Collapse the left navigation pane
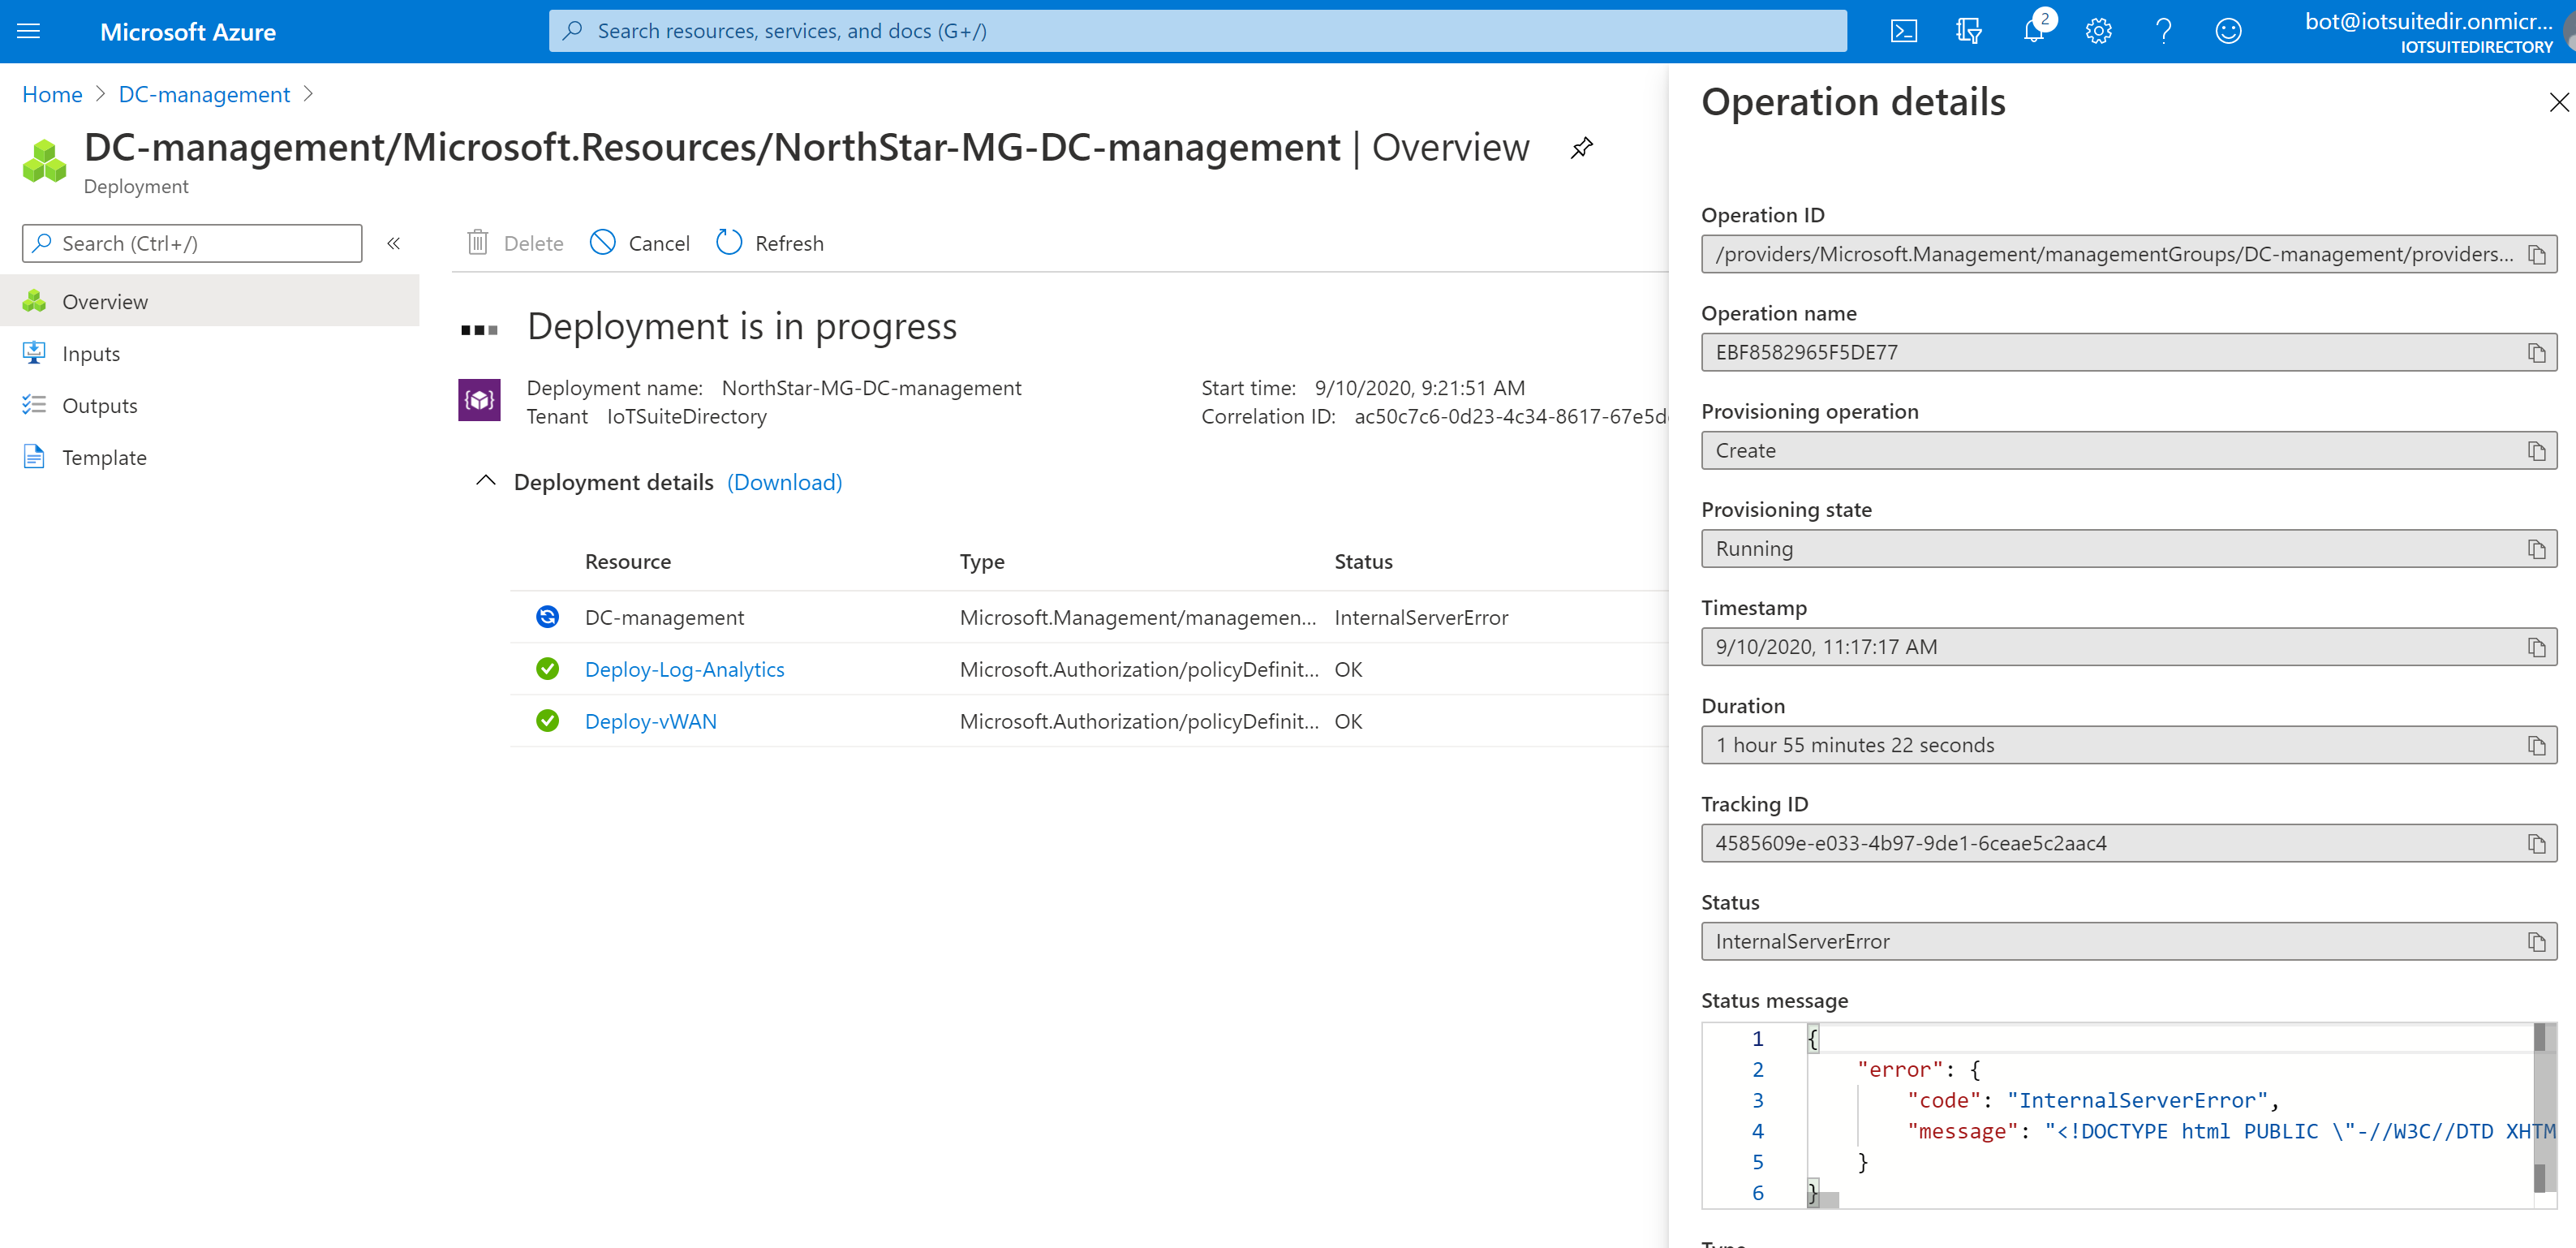This screenshot has width=2576, height=1248. point(393,243)
